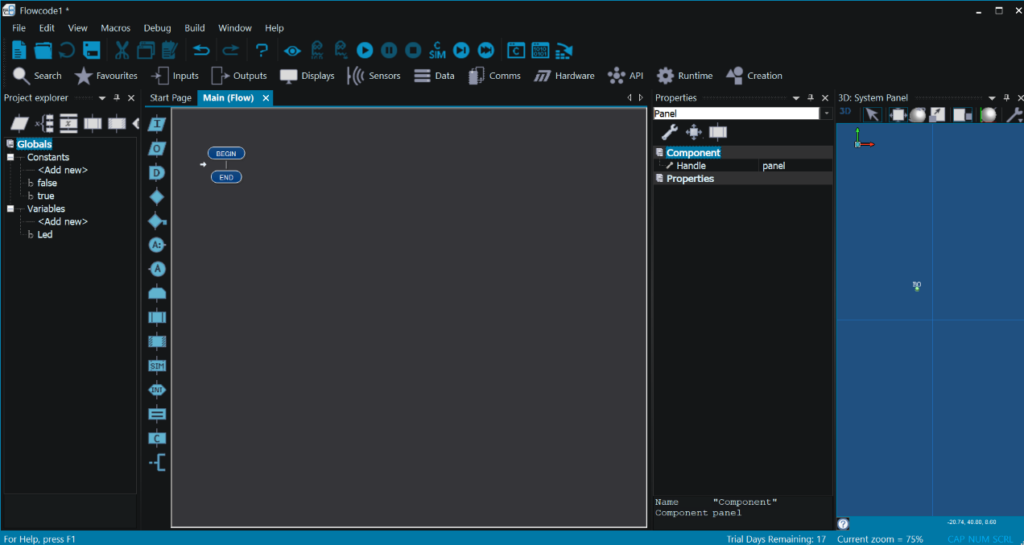Click the scissors Cut icon
Viewport: 1024px width, 545px height.
[122, 50]
